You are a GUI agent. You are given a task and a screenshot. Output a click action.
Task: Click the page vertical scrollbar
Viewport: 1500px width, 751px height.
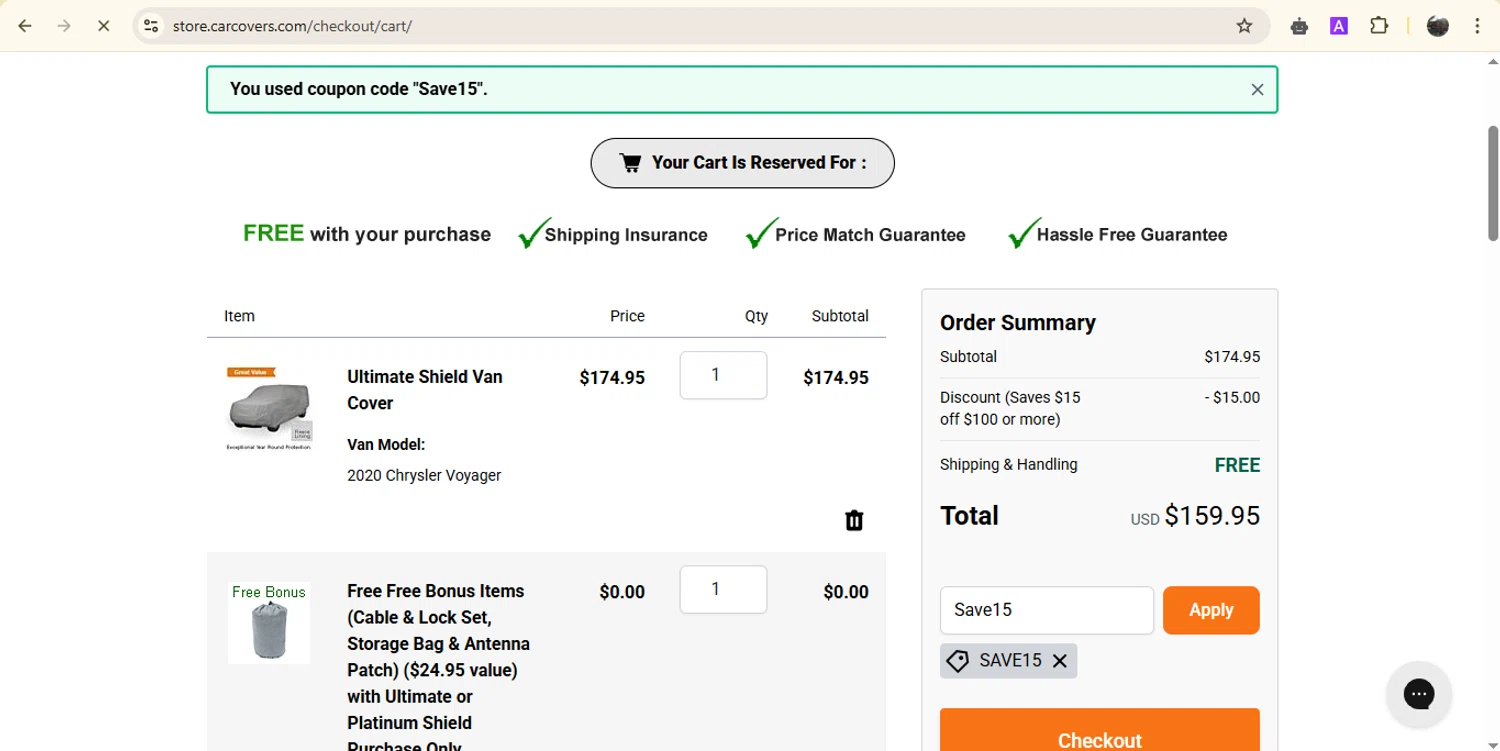tap(1492, 183)
